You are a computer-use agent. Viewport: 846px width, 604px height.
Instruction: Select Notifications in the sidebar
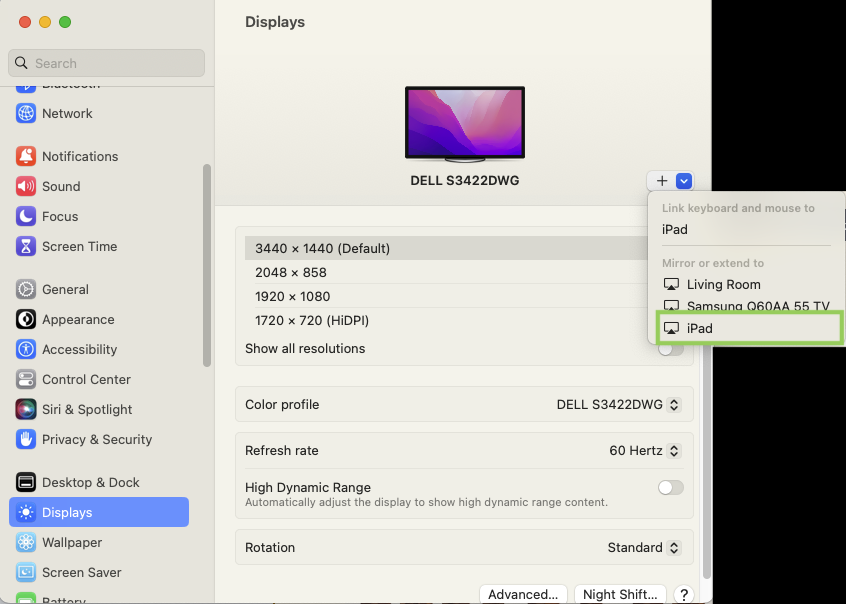pos(80,156)
